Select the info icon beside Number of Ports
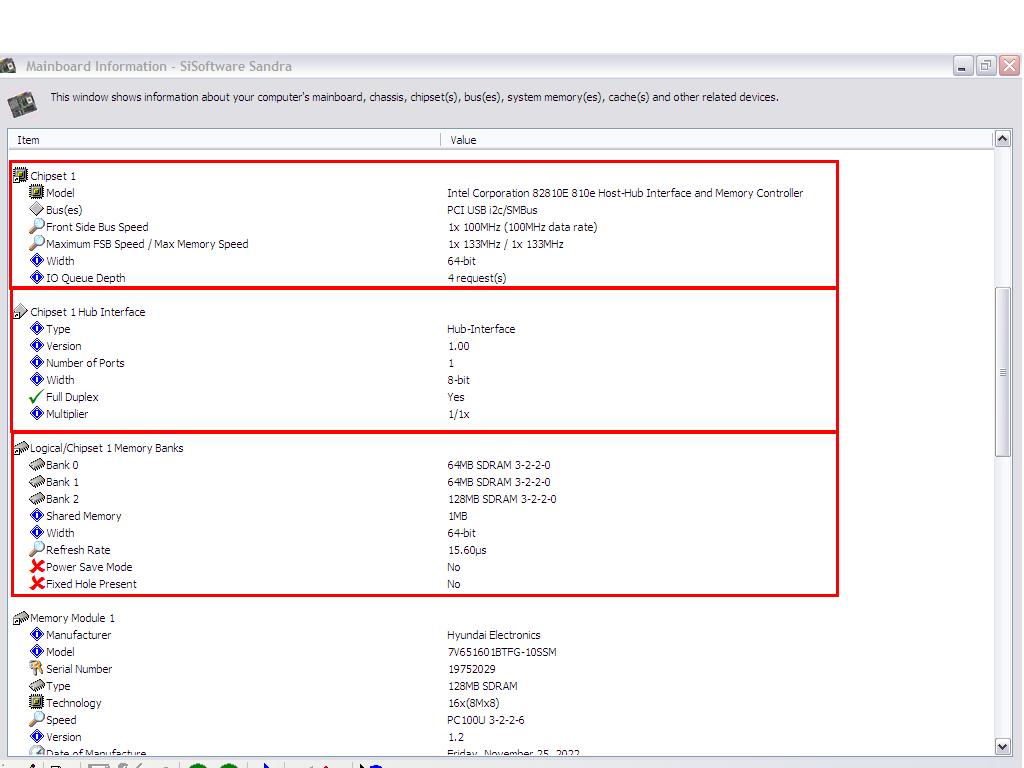Viewport: 1024px width, 768px height. (x=37, y=362)
